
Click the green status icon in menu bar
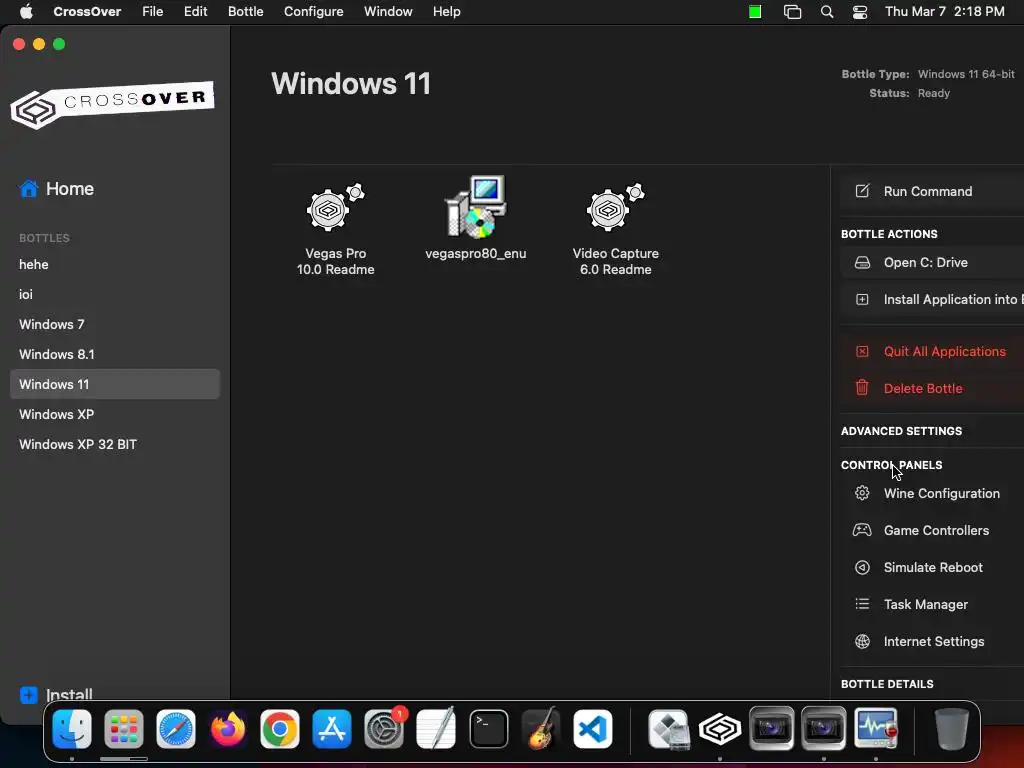point(755,12)
